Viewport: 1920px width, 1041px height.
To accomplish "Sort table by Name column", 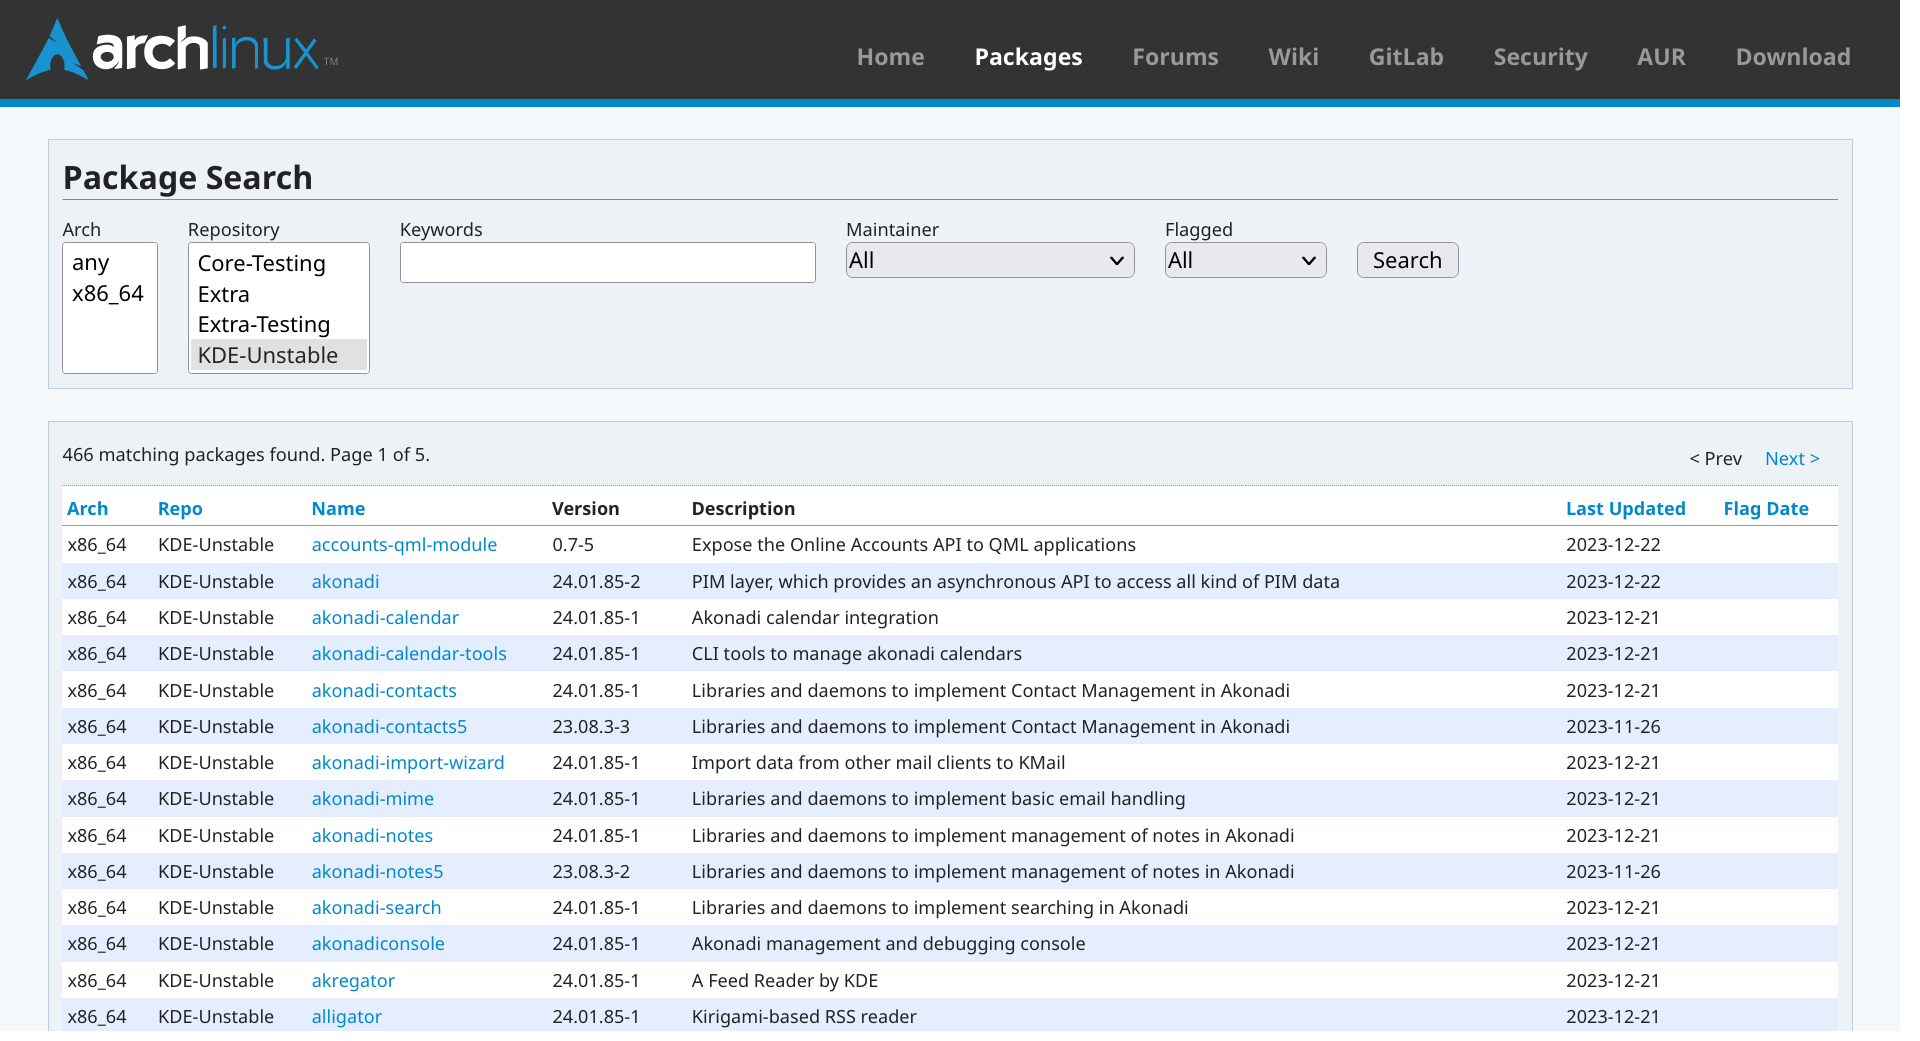I will pos(338,508).
